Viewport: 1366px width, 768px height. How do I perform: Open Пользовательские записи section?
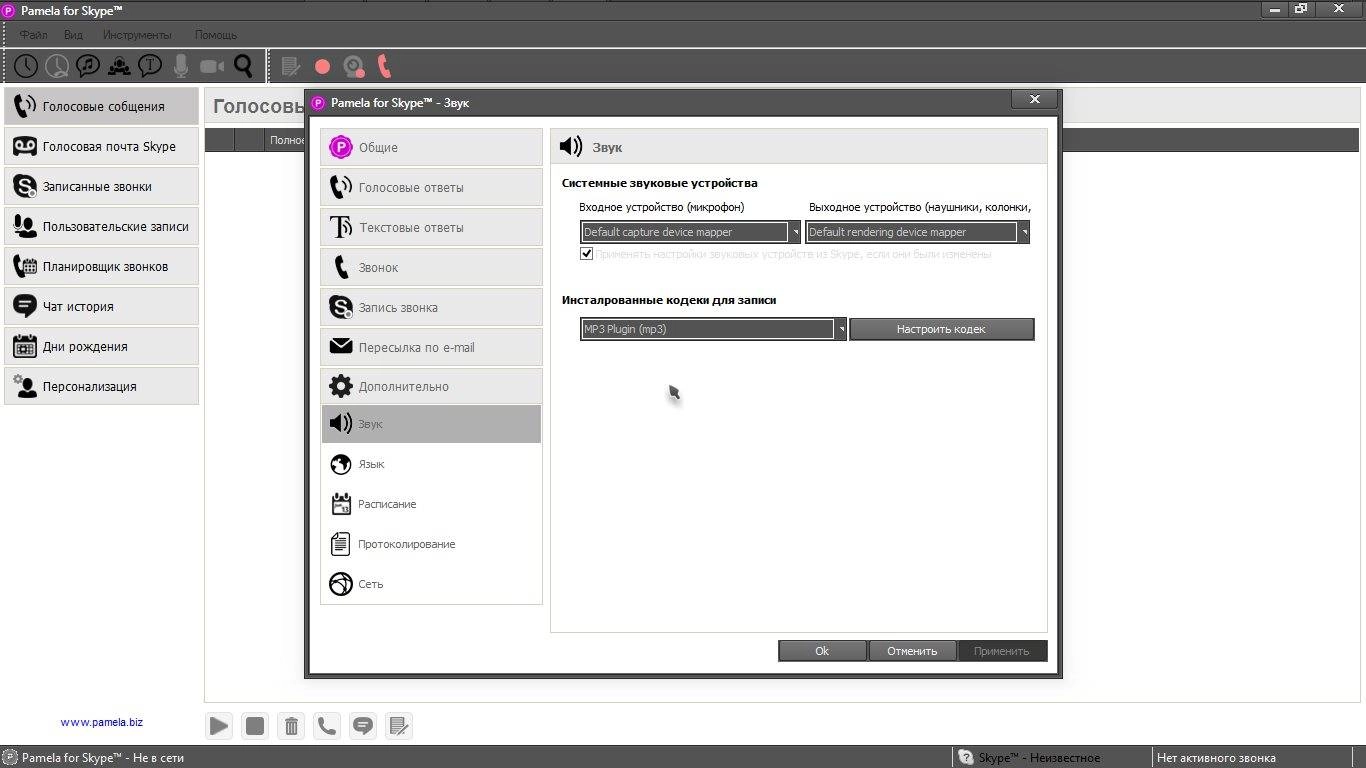[x=101, y=226]
